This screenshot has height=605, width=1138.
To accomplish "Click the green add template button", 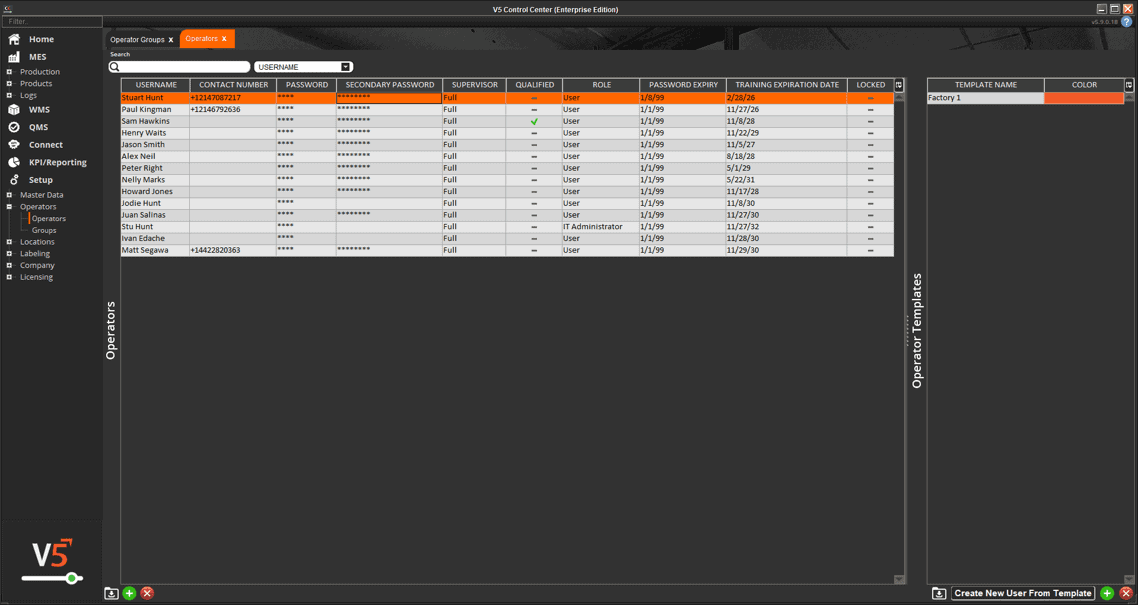I will [x=1107, y=593].
